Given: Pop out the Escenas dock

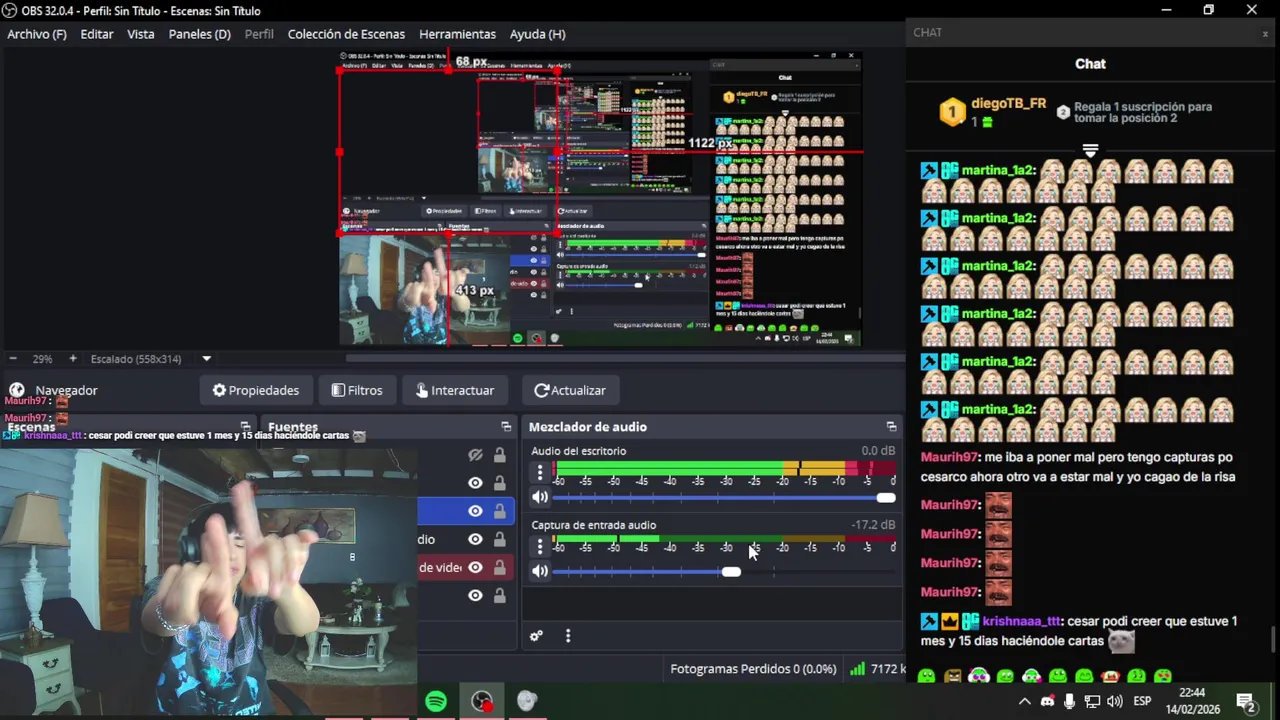Looking at the screenshot, I should [245, 427].
